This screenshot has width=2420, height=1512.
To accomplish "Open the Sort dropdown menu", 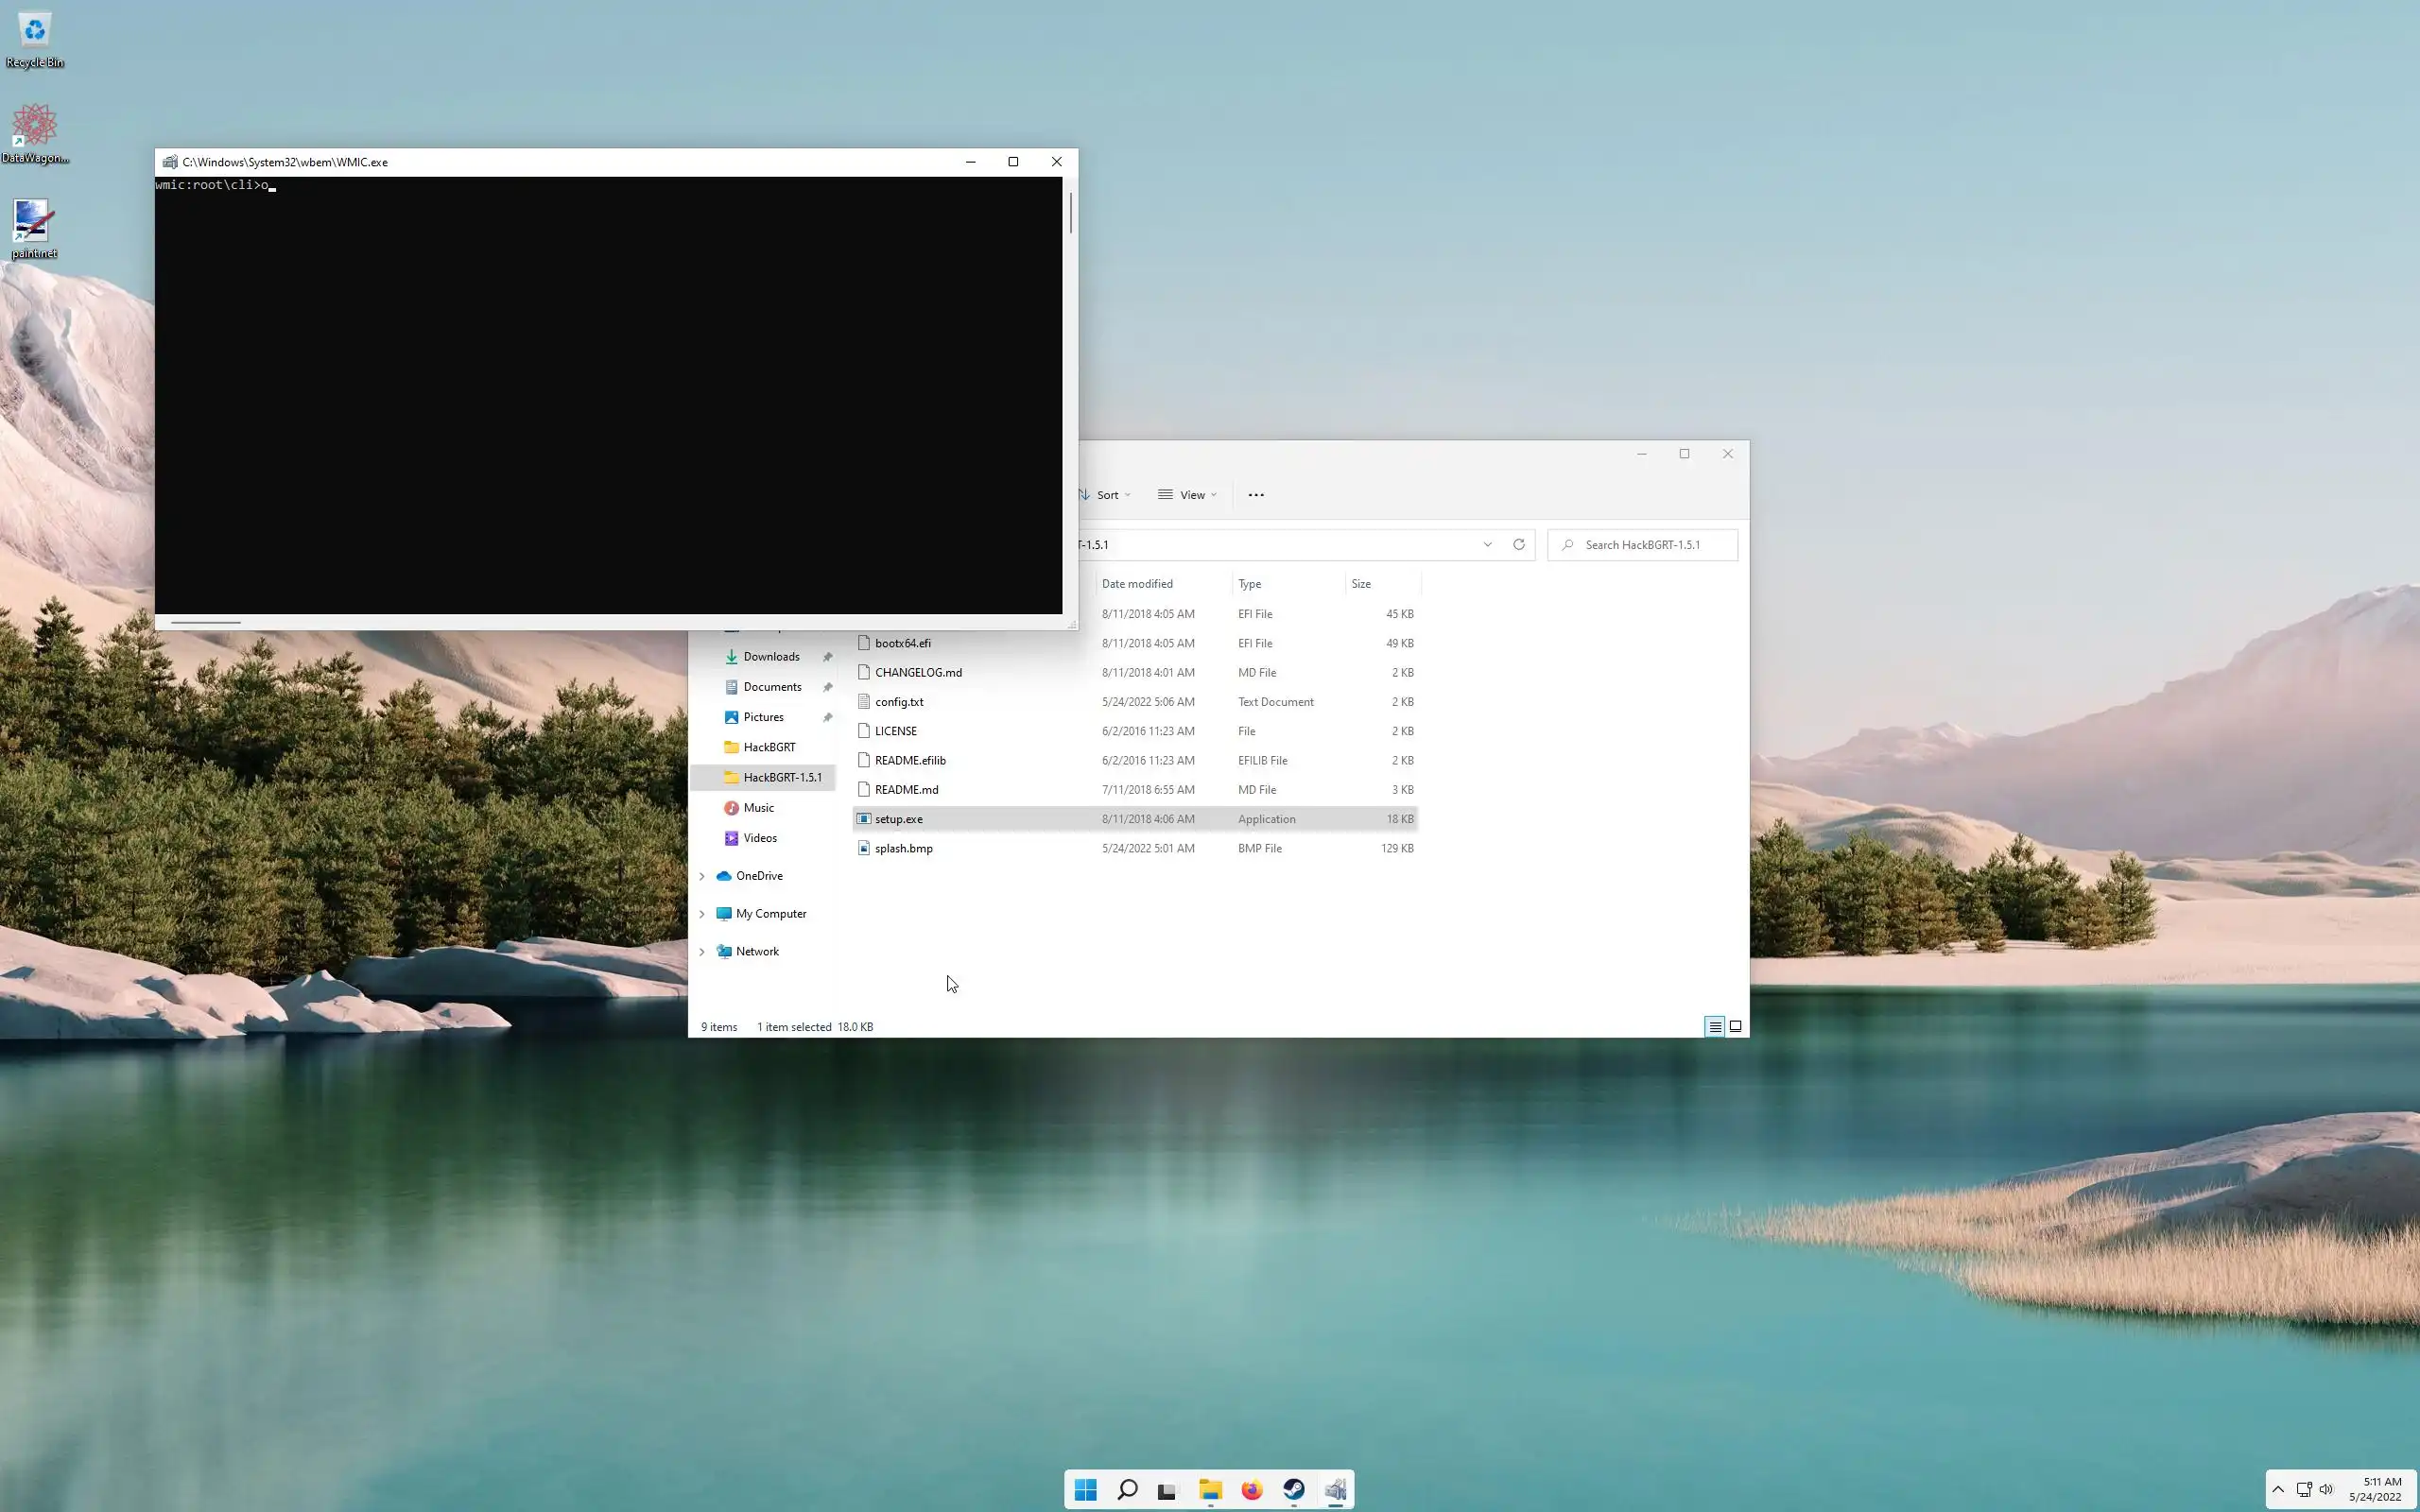I will [x=1106, y=495].
